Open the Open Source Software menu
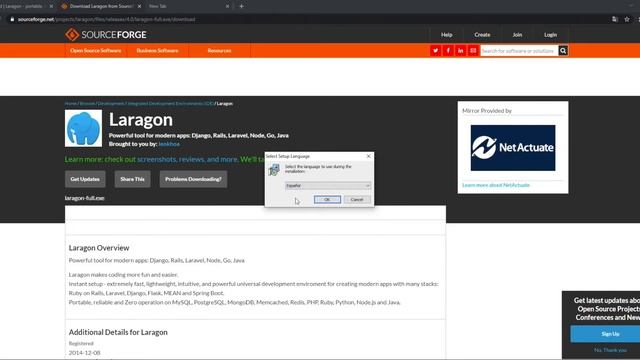640x360 pixels. point(96,51)
